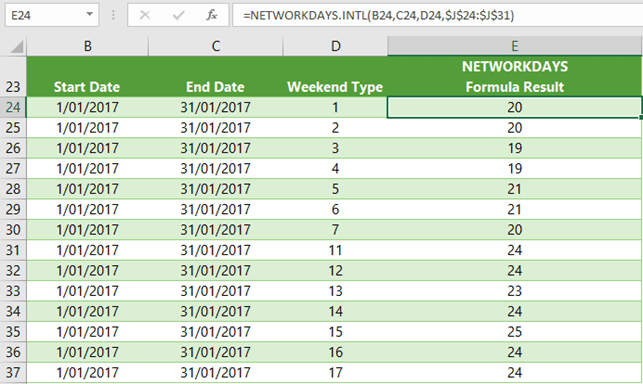Click the End Date header cell

215,77
